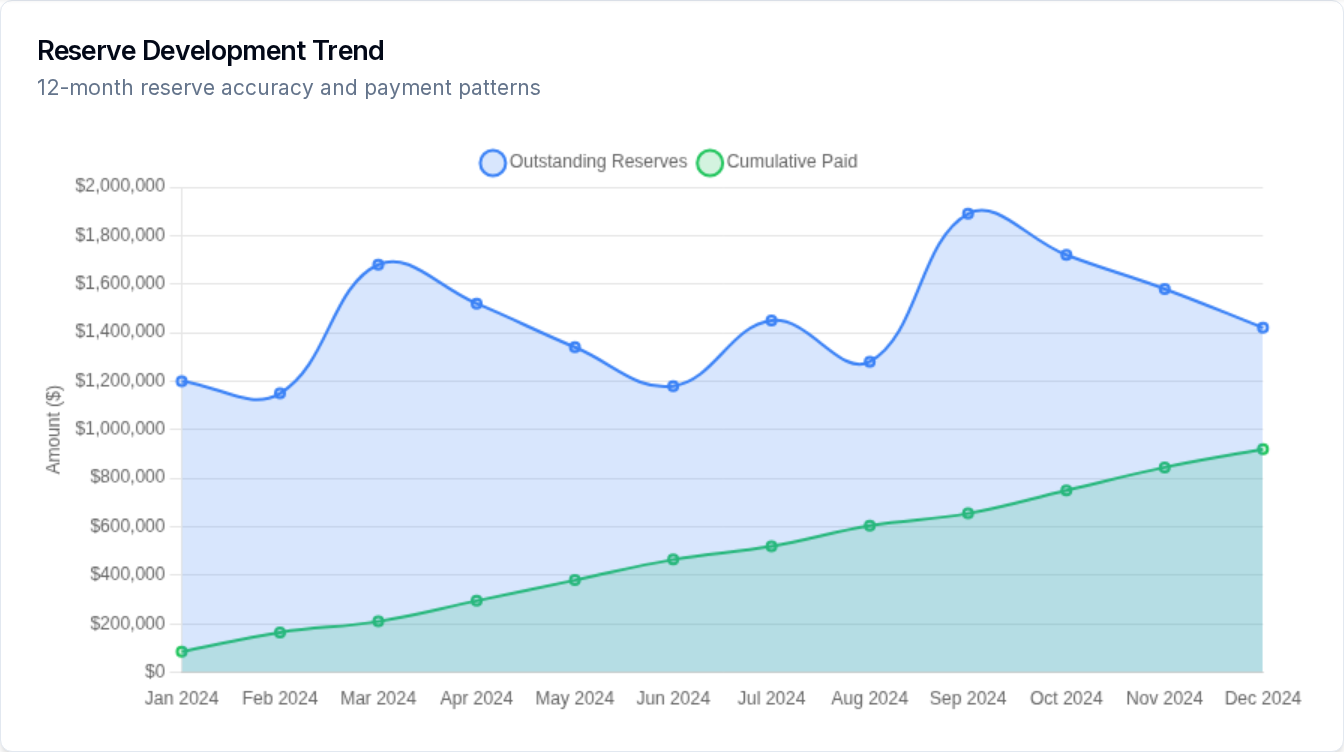The width and height of the screenshot is (1344, 752).
Task: Click the blue Outstanding Reserves legend circle
Action: (493, 162)
